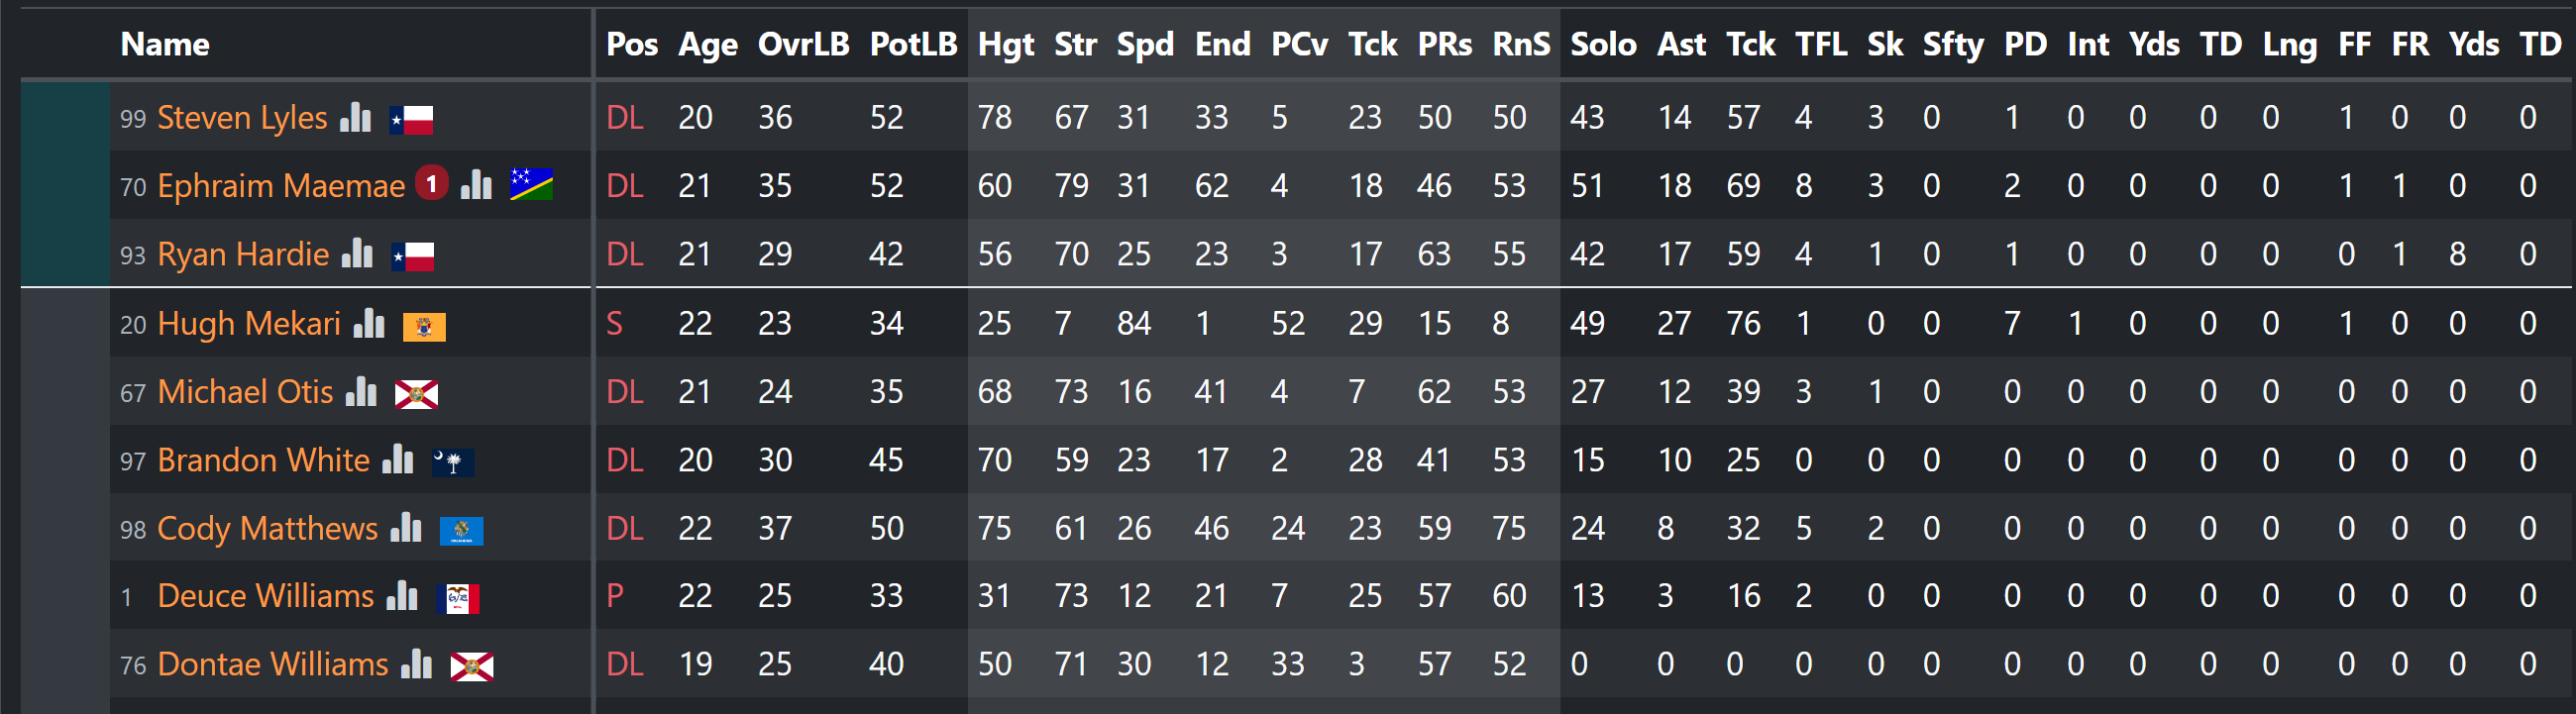Sort by the Spd column header
The image size is (2576, 714).
point(1145,44)
